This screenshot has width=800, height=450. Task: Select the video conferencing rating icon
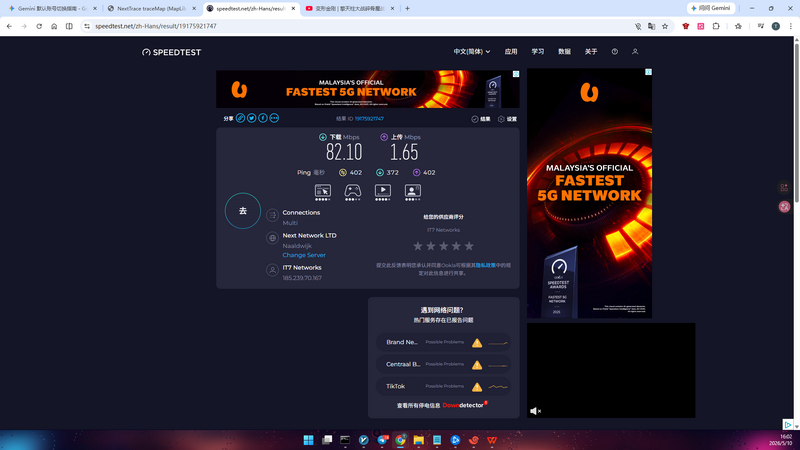pyautogui.click(x=413, y=192)
